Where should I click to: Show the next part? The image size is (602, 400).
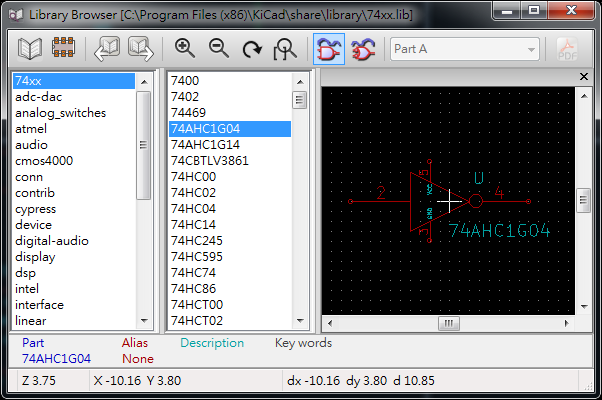click(x=140, y=49)
